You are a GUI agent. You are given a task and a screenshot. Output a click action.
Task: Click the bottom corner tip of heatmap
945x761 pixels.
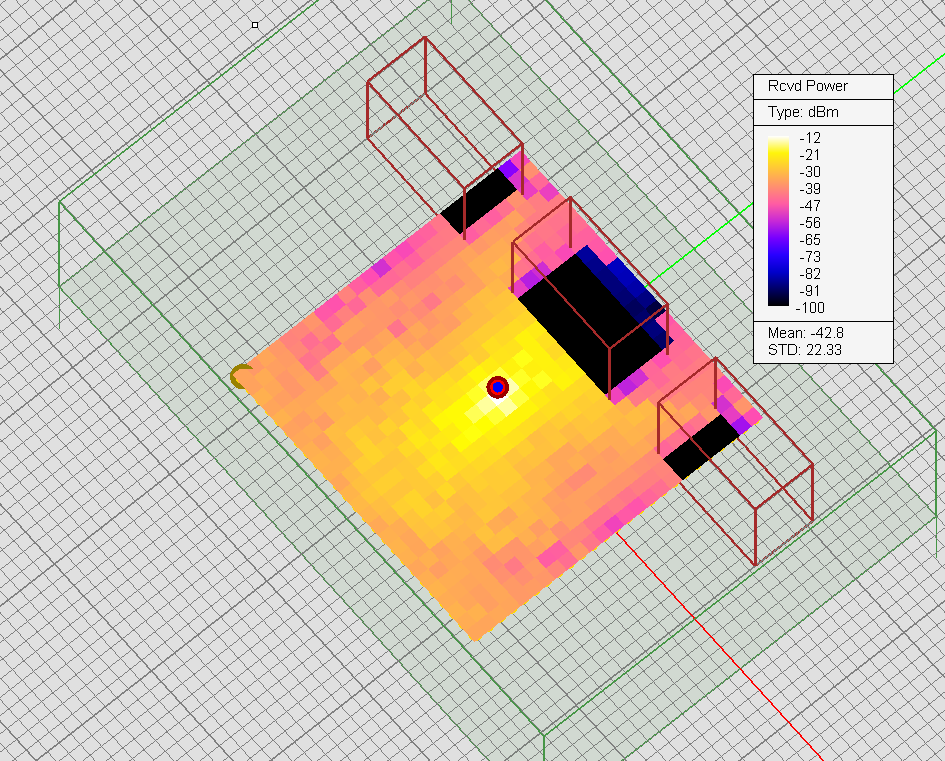click(476, 638)
